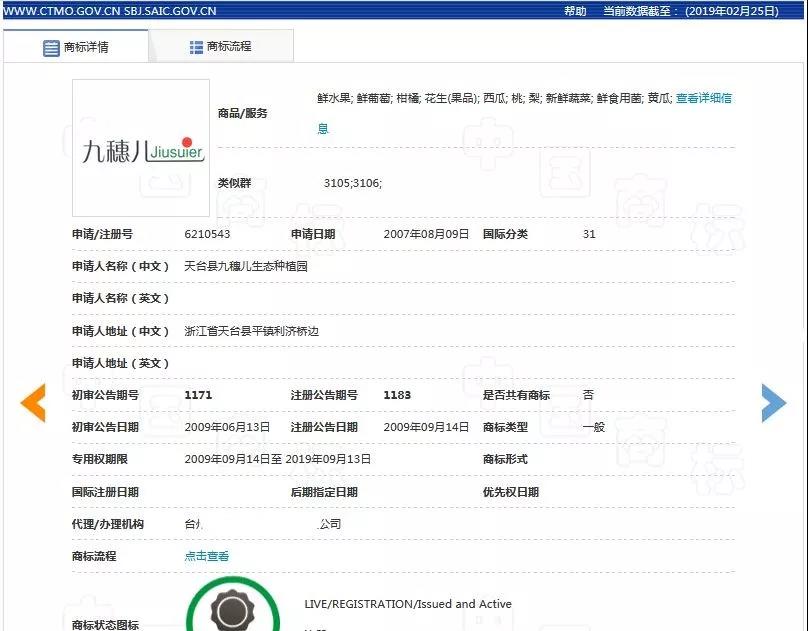The height and width of the screenshot is (631, 808).
Task: Click the application date 2007年08月09日
Action: (426, 234)
